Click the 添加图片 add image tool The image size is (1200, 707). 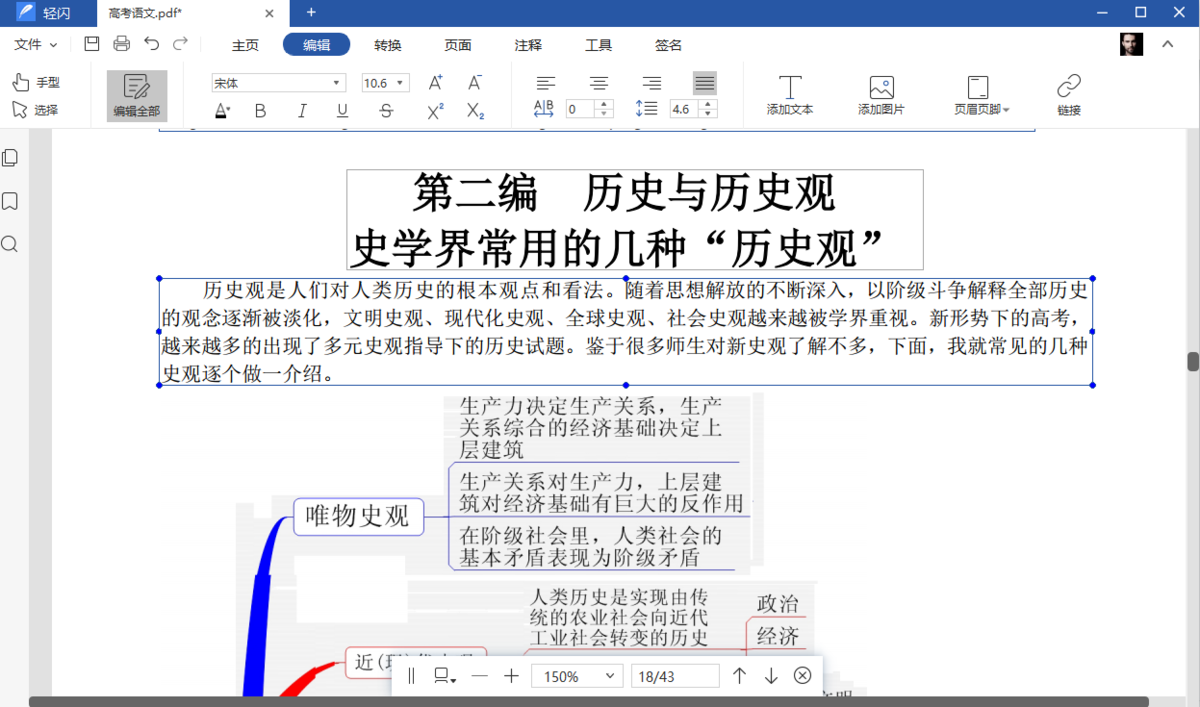coord(879,93)
